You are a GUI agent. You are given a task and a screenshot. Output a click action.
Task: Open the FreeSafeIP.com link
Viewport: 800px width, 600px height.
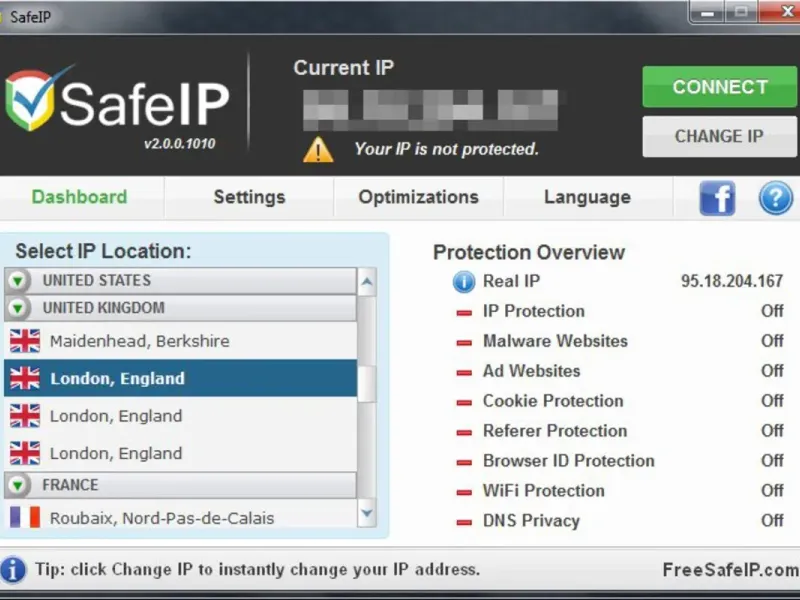tap(731, 569)
